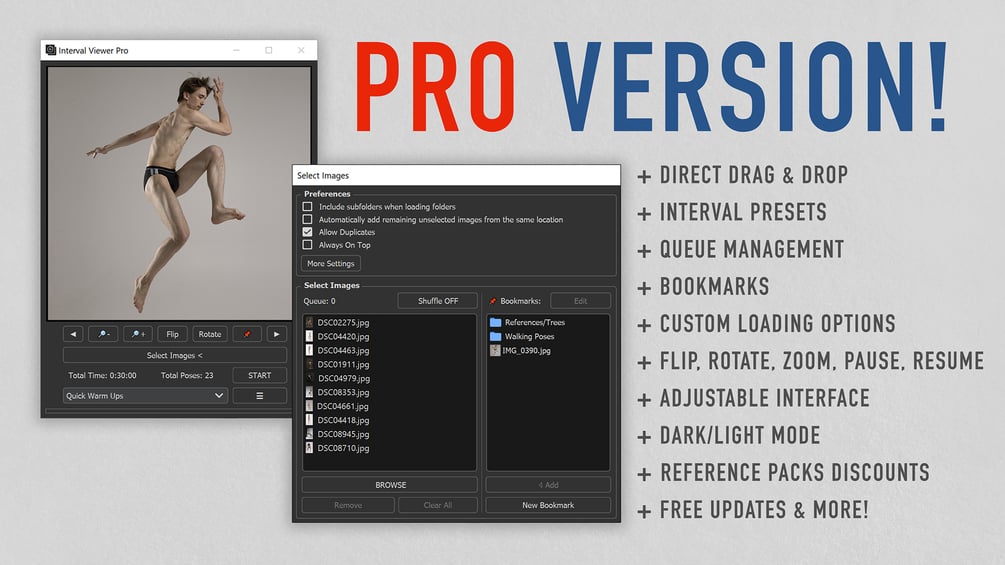Enable Always On Top
Viewport: 1005px width, 565px height.
click(308, 245)
